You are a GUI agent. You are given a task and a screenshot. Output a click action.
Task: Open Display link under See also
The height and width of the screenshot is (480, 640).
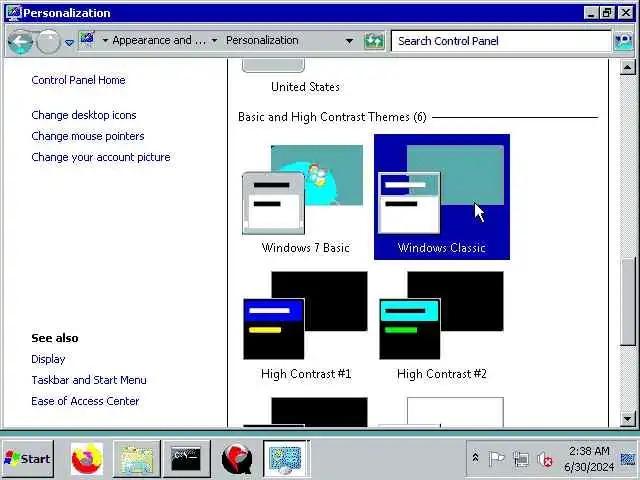48,359
